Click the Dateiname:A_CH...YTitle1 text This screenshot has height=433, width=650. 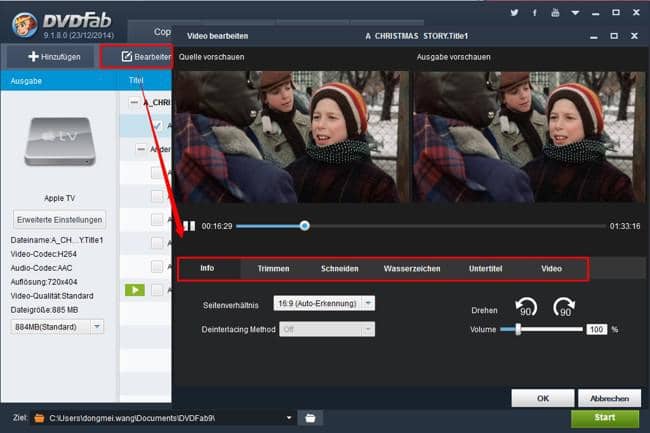click(x=57, y=240)
